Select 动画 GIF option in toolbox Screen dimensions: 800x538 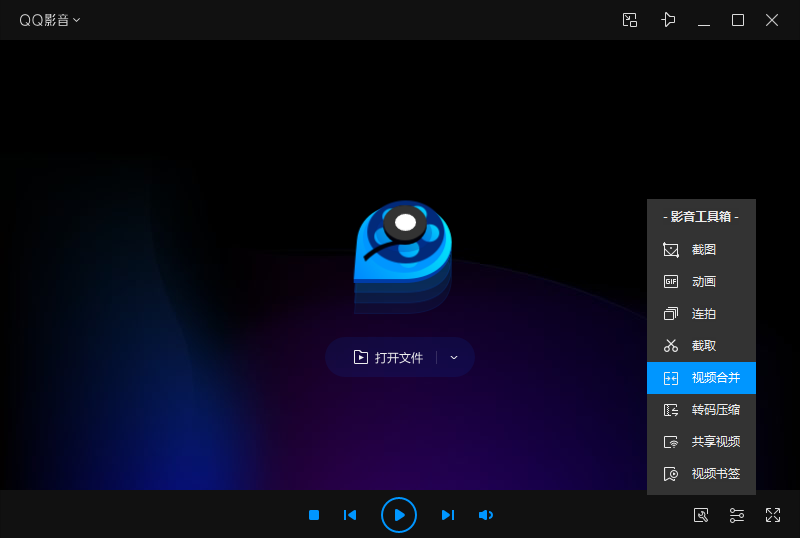pos(701,281)
